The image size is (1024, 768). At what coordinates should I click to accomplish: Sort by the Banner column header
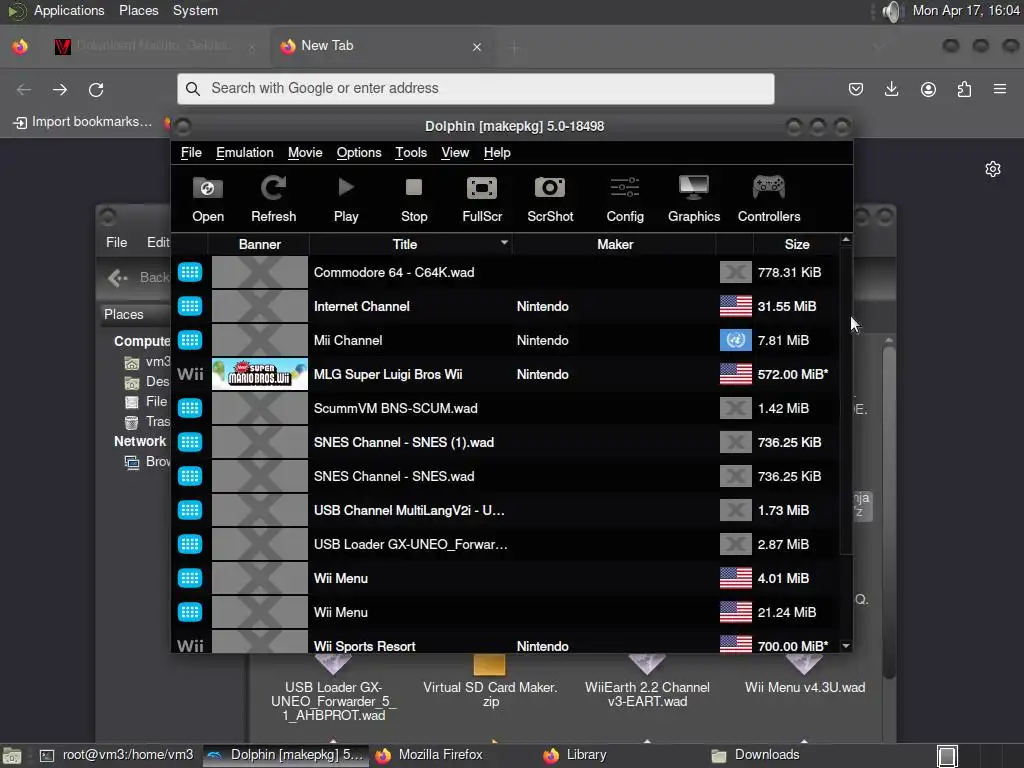point(259,244)
